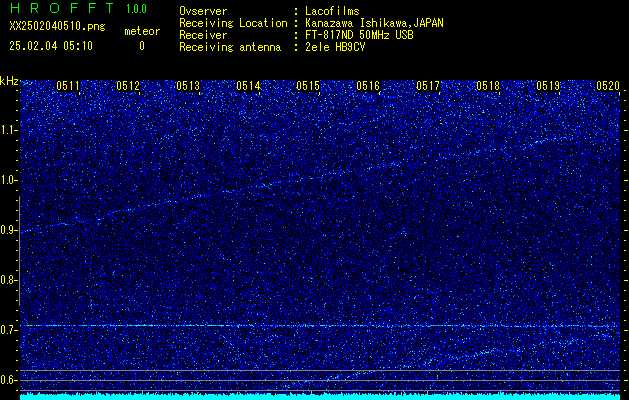
Task: Click FT-817ND 50MHz USB text
Action: tap(359, 35)
